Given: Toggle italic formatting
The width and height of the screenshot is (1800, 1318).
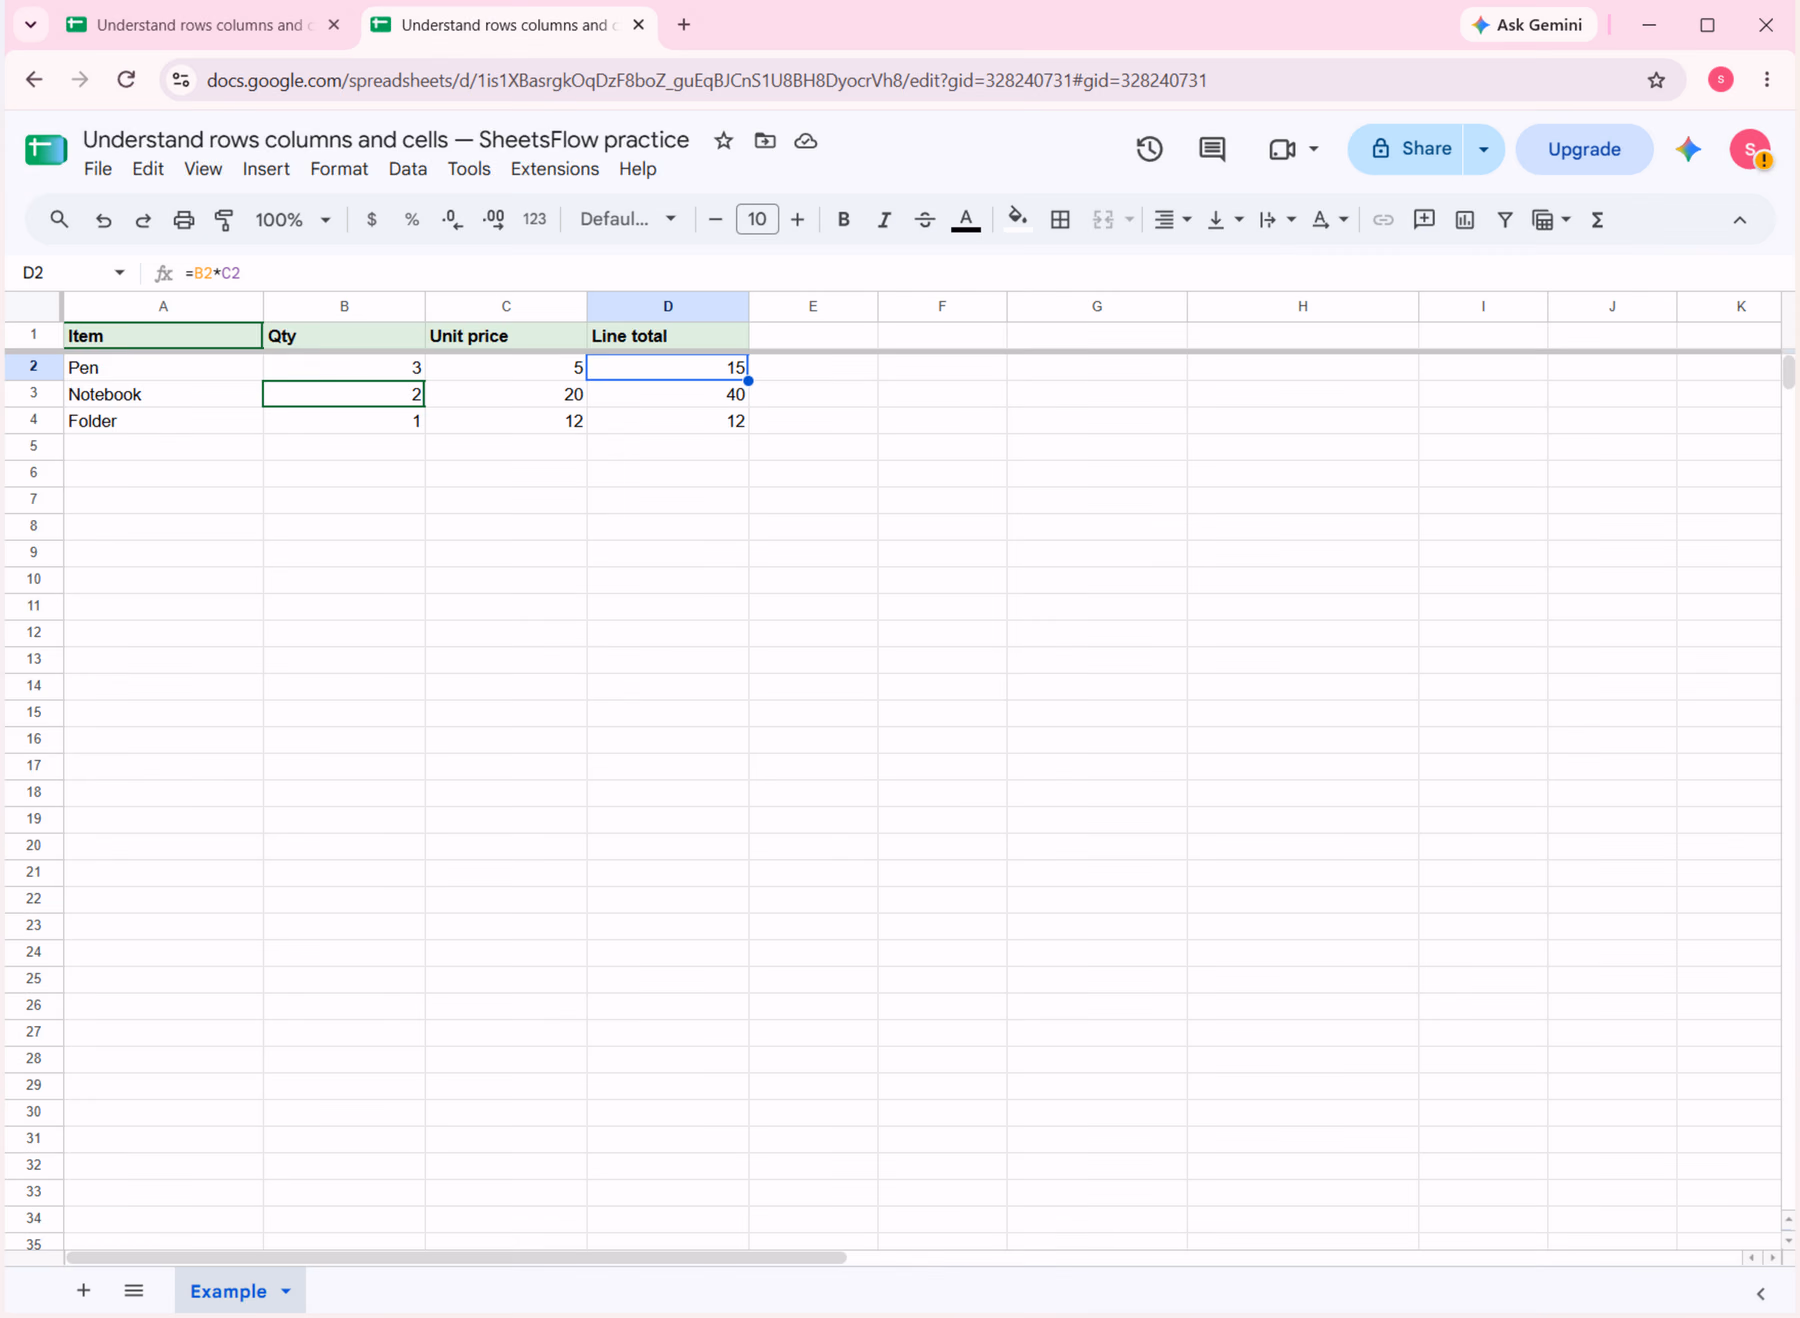Looking at the screenshot, I should coord(884,220).
